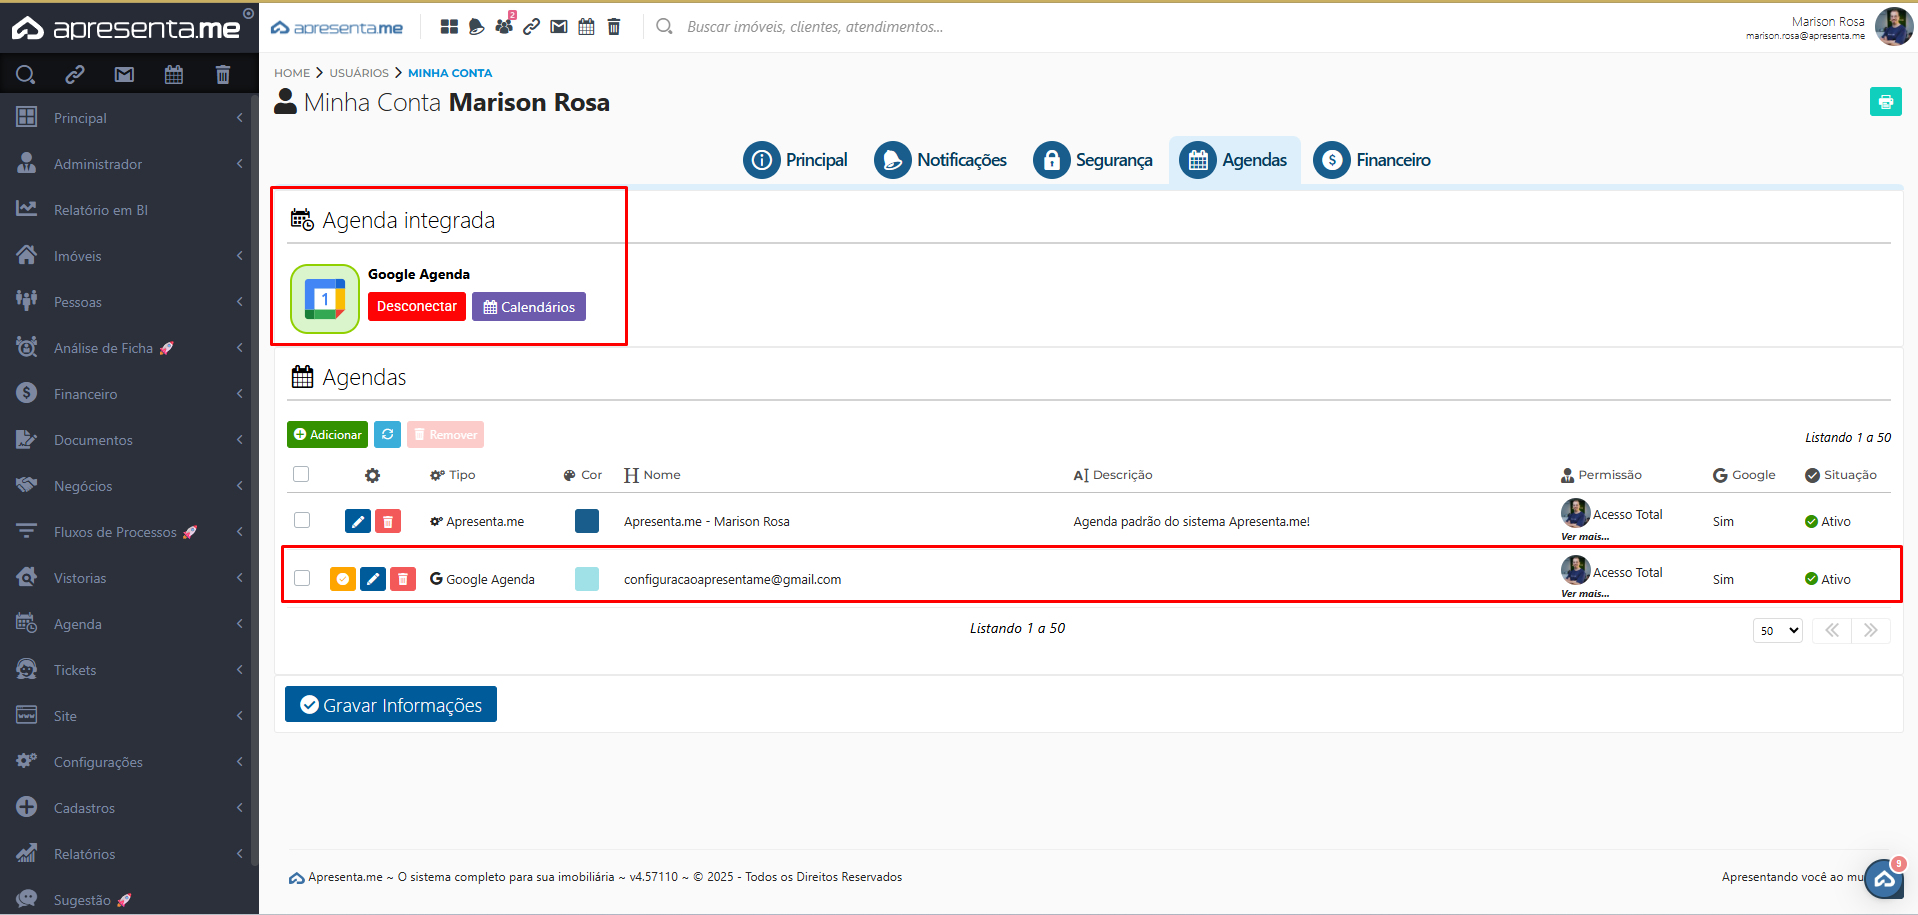The height and width of the screenshot is (915, 1918).
Task: Click the red Desconectar button
Action: [416, 306]
